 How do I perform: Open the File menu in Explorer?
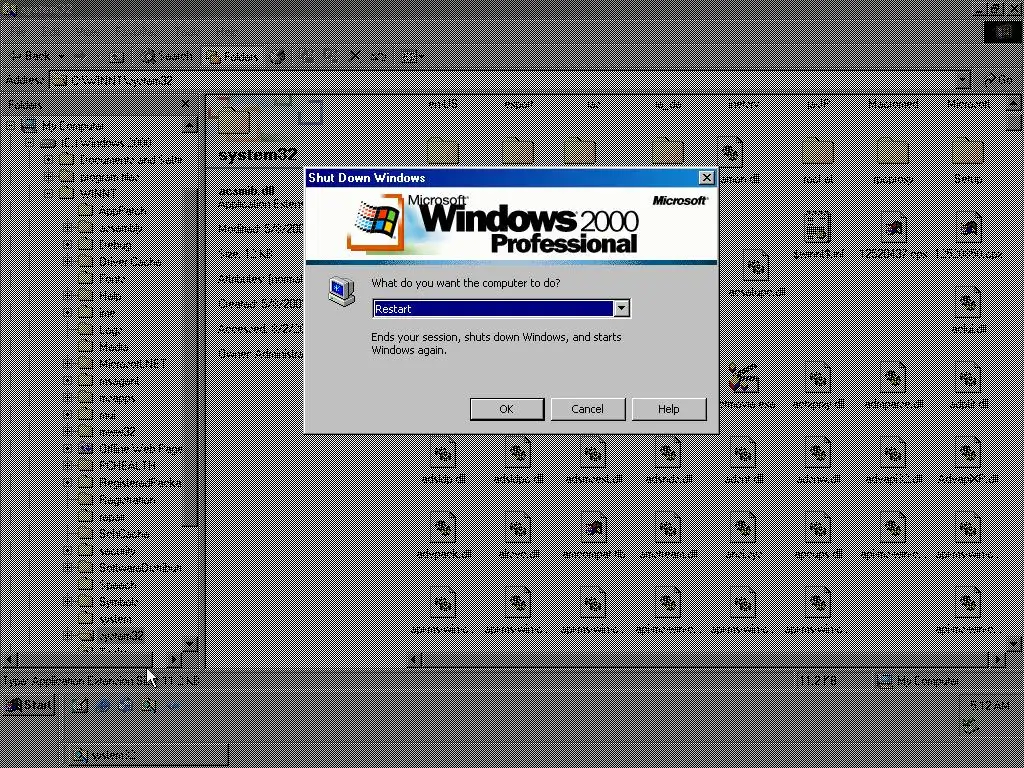17,31
